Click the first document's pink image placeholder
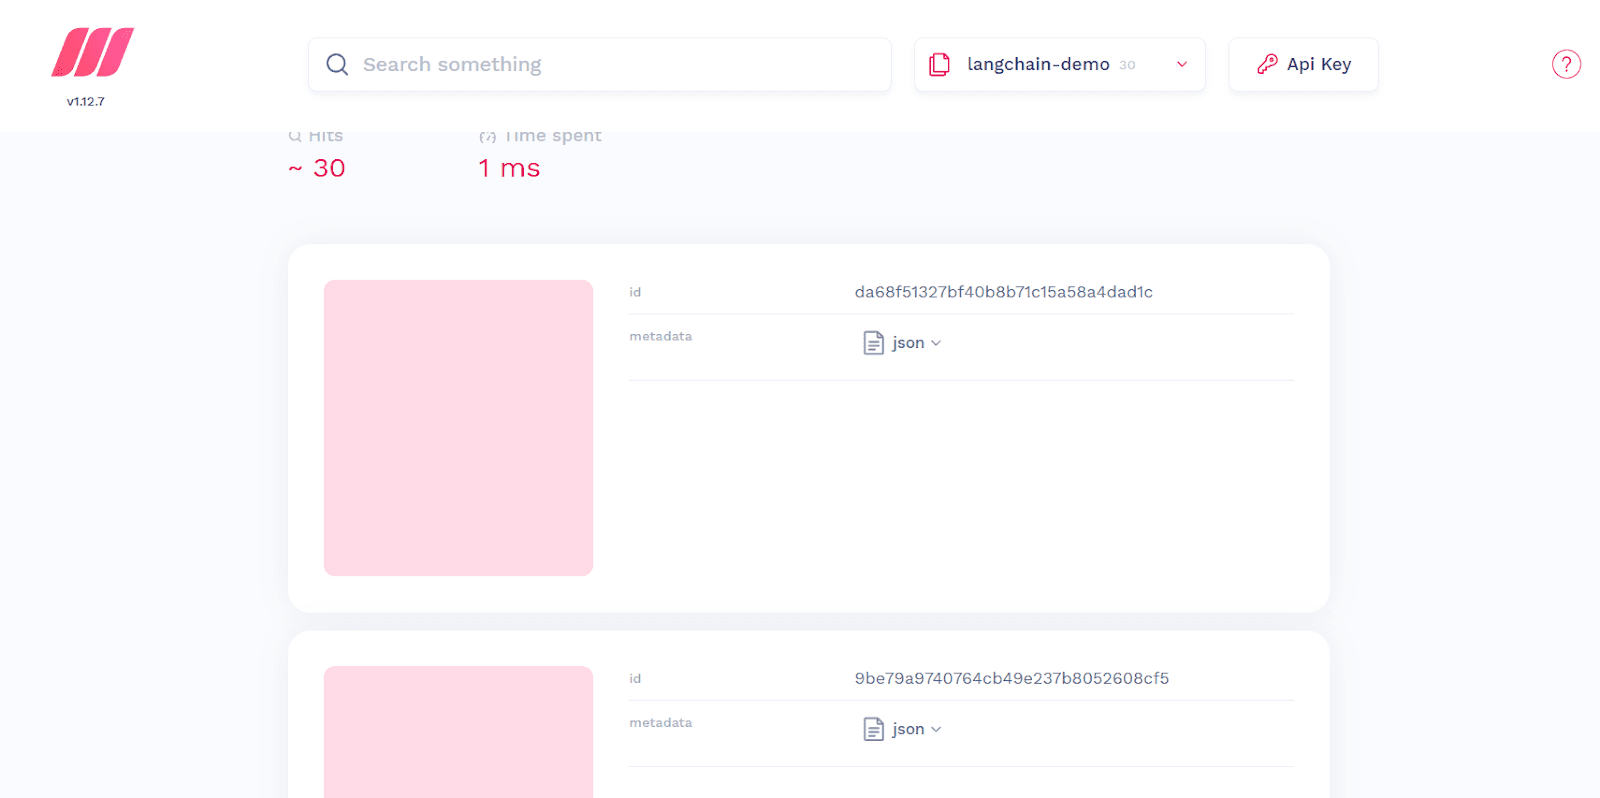 click(458, 427)
